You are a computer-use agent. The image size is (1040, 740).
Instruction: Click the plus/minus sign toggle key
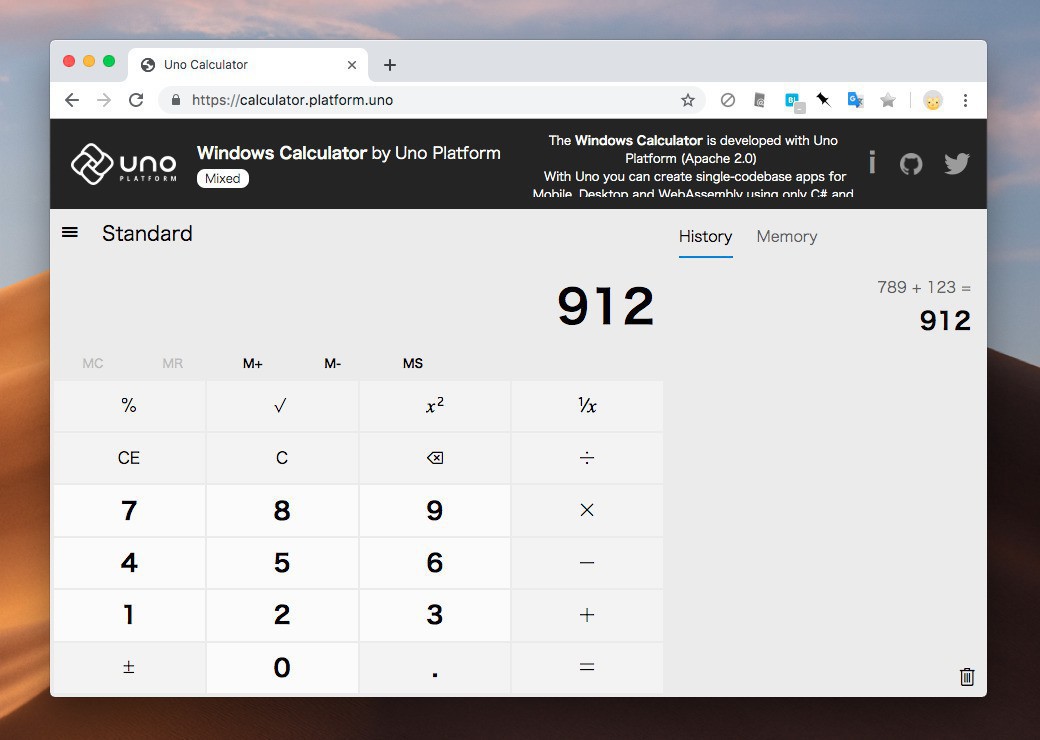pos(129,667)
